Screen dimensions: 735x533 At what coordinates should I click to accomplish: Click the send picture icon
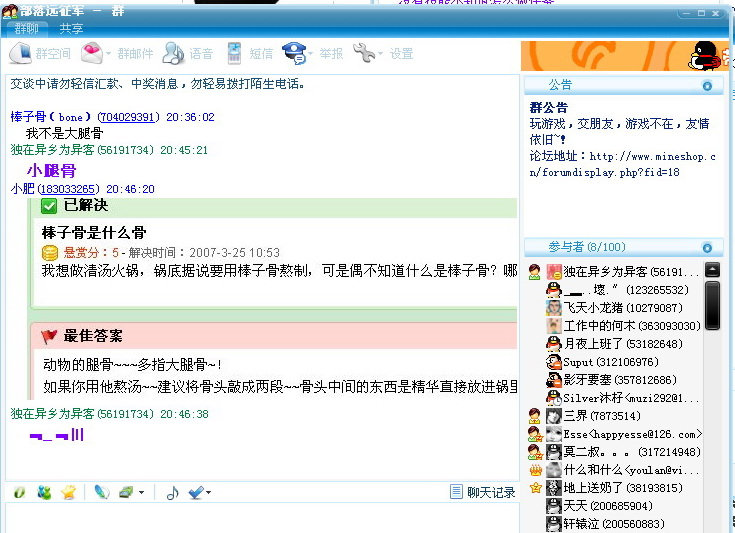(127, 492)
